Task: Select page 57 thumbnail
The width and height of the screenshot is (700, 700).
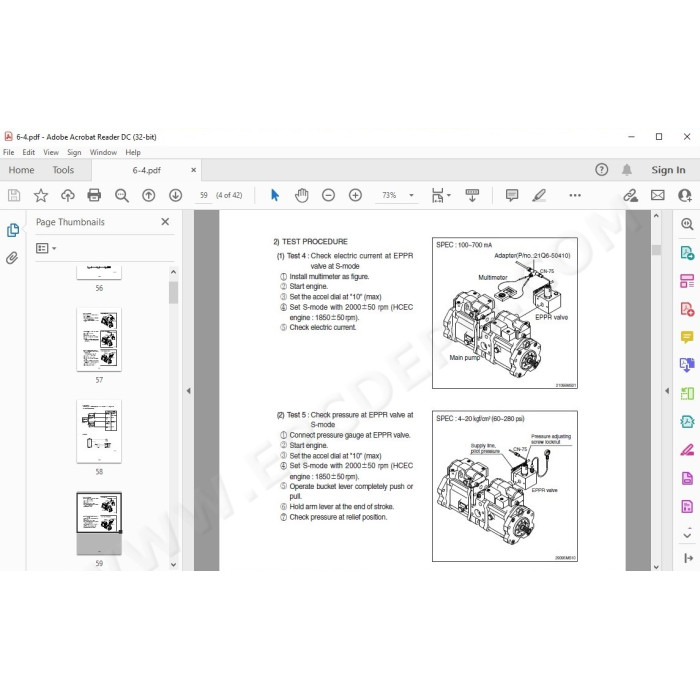Action: tap(99, 339)
